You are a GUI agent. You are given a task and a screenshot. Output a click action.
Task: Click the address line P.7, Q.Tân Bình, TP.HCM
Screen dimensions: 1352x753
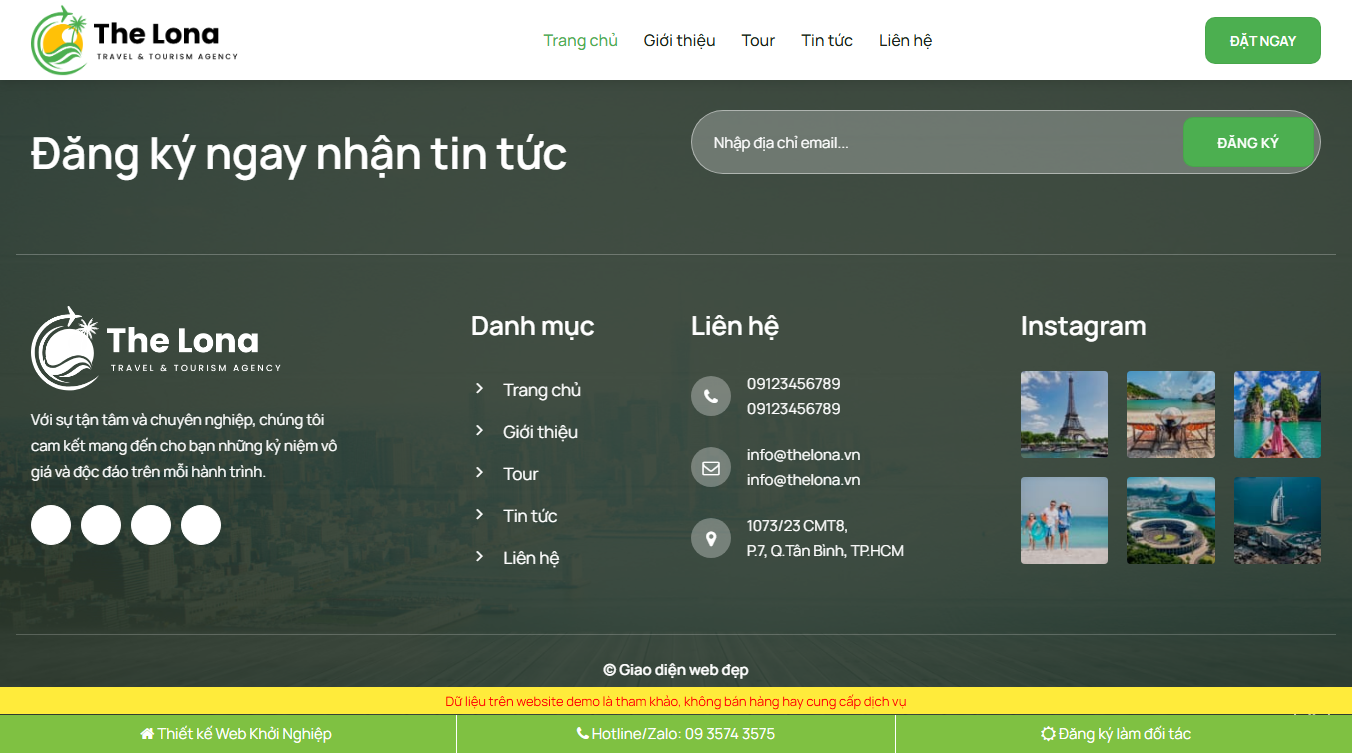tap(825, 550)
